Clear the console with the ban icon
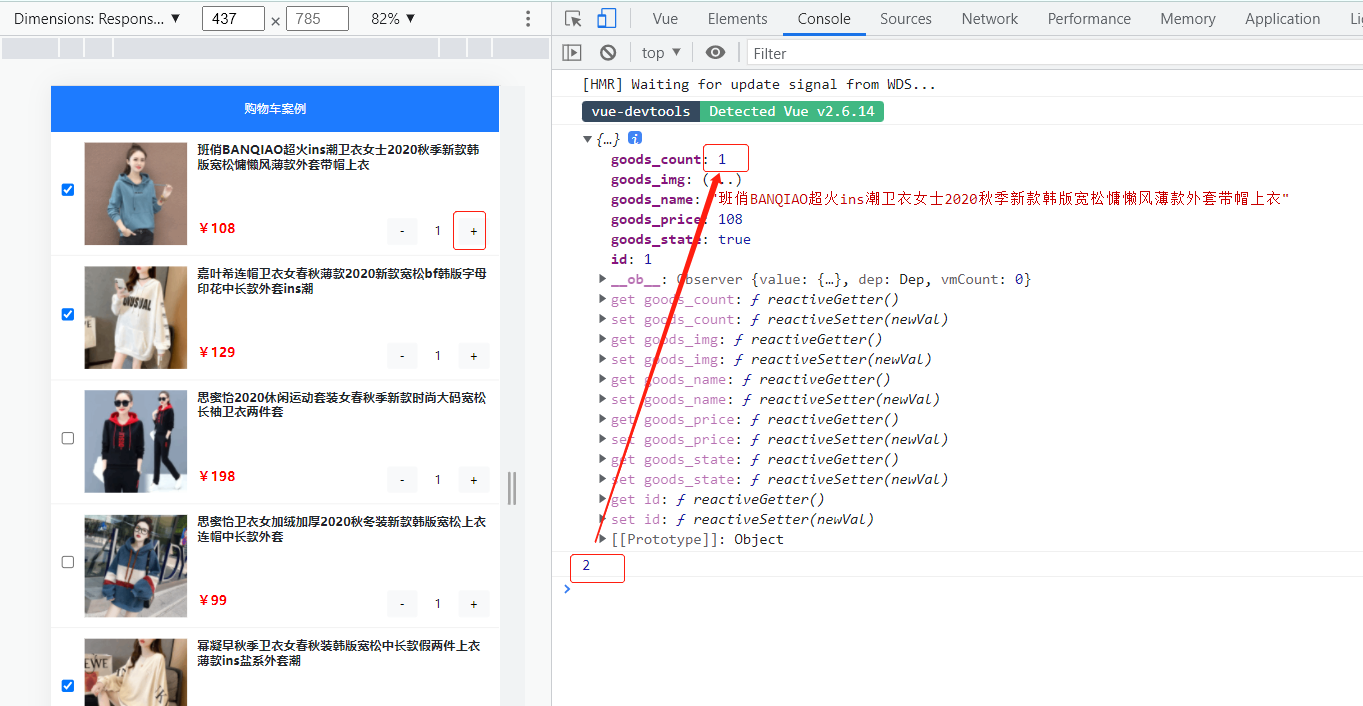This screenshot has height=706, width=1363. 608,53
